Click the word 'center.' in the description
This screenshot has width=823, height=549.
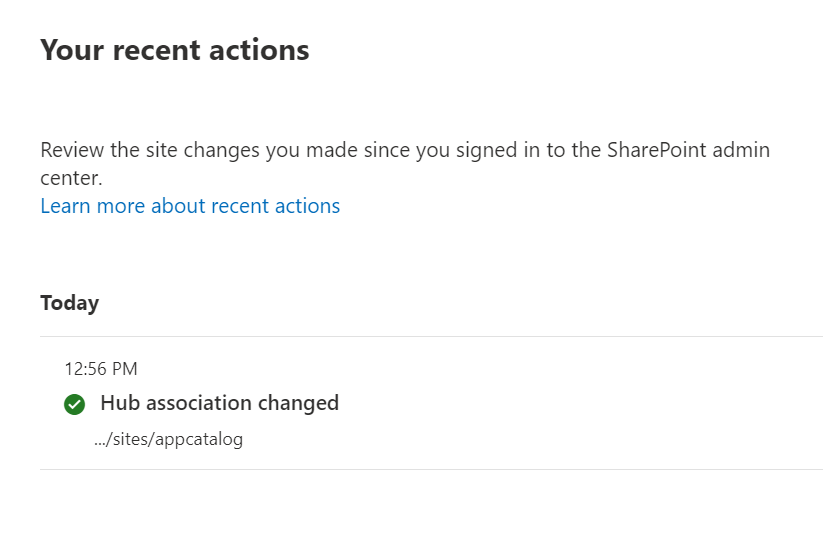pyautogui.click(x=71, y=178)
